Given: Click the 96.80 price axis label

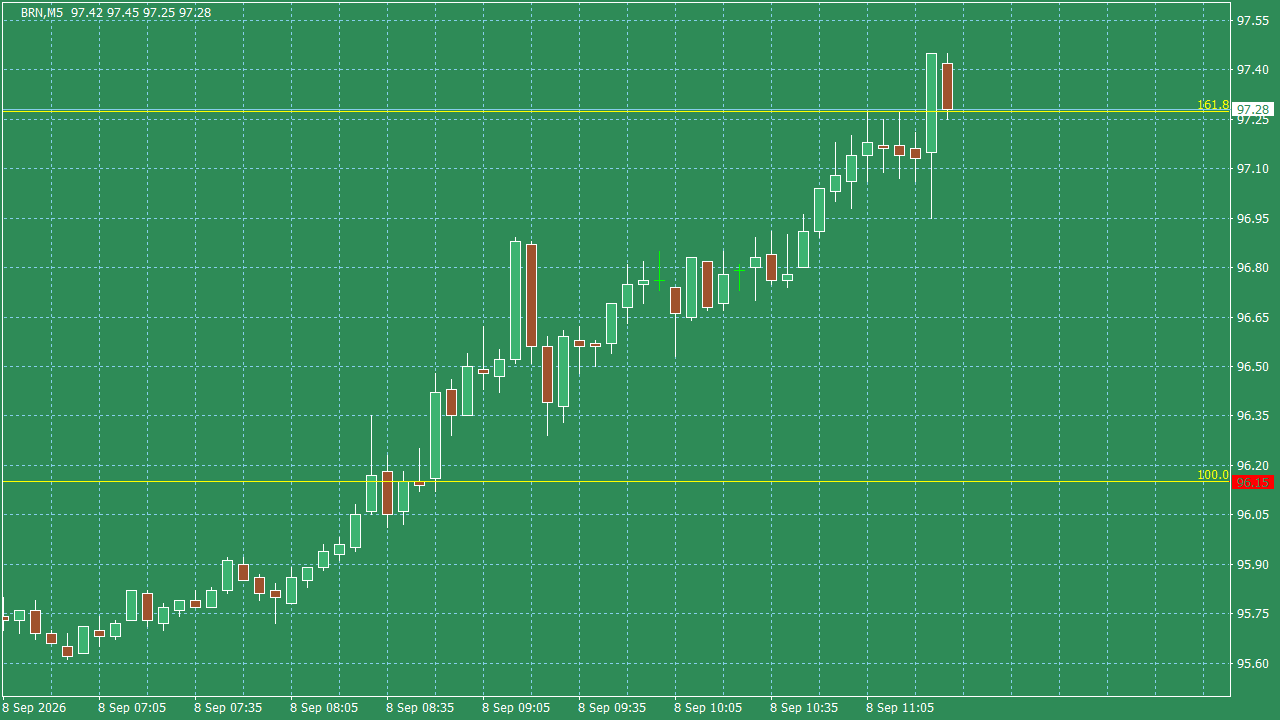Looking at the screenshot, I should tap(1253, 268).
